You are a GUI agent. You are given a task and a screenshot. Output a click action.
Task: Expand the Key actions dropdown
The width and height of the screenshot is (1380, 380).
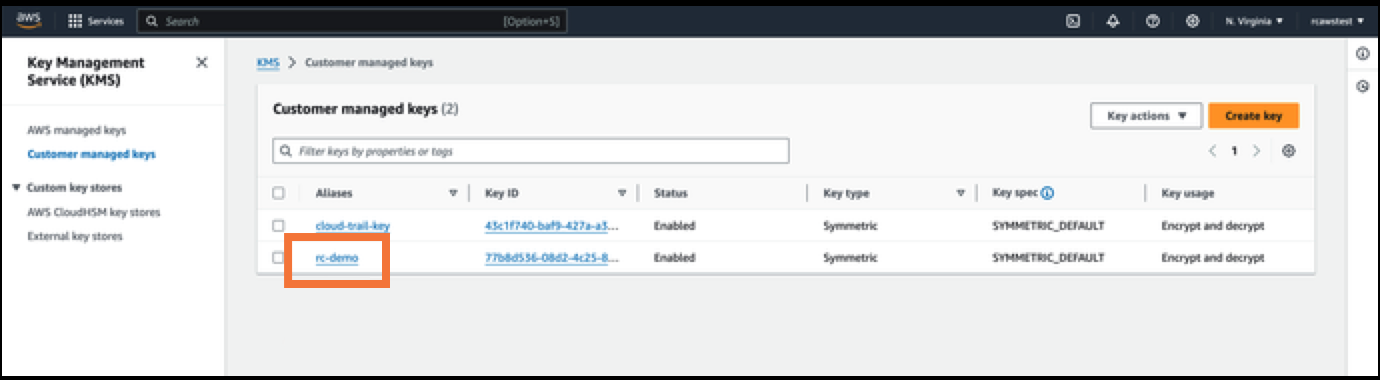(1145, 116)
